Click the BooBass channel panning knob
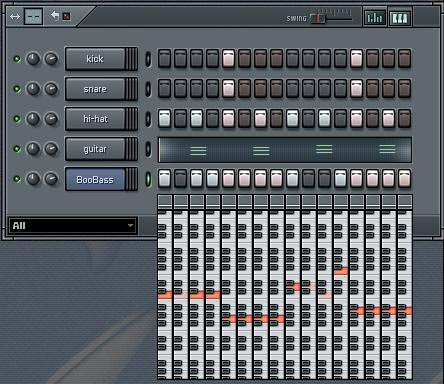The height and width of the screenshot is (384, 444). (x=33, y=179)
